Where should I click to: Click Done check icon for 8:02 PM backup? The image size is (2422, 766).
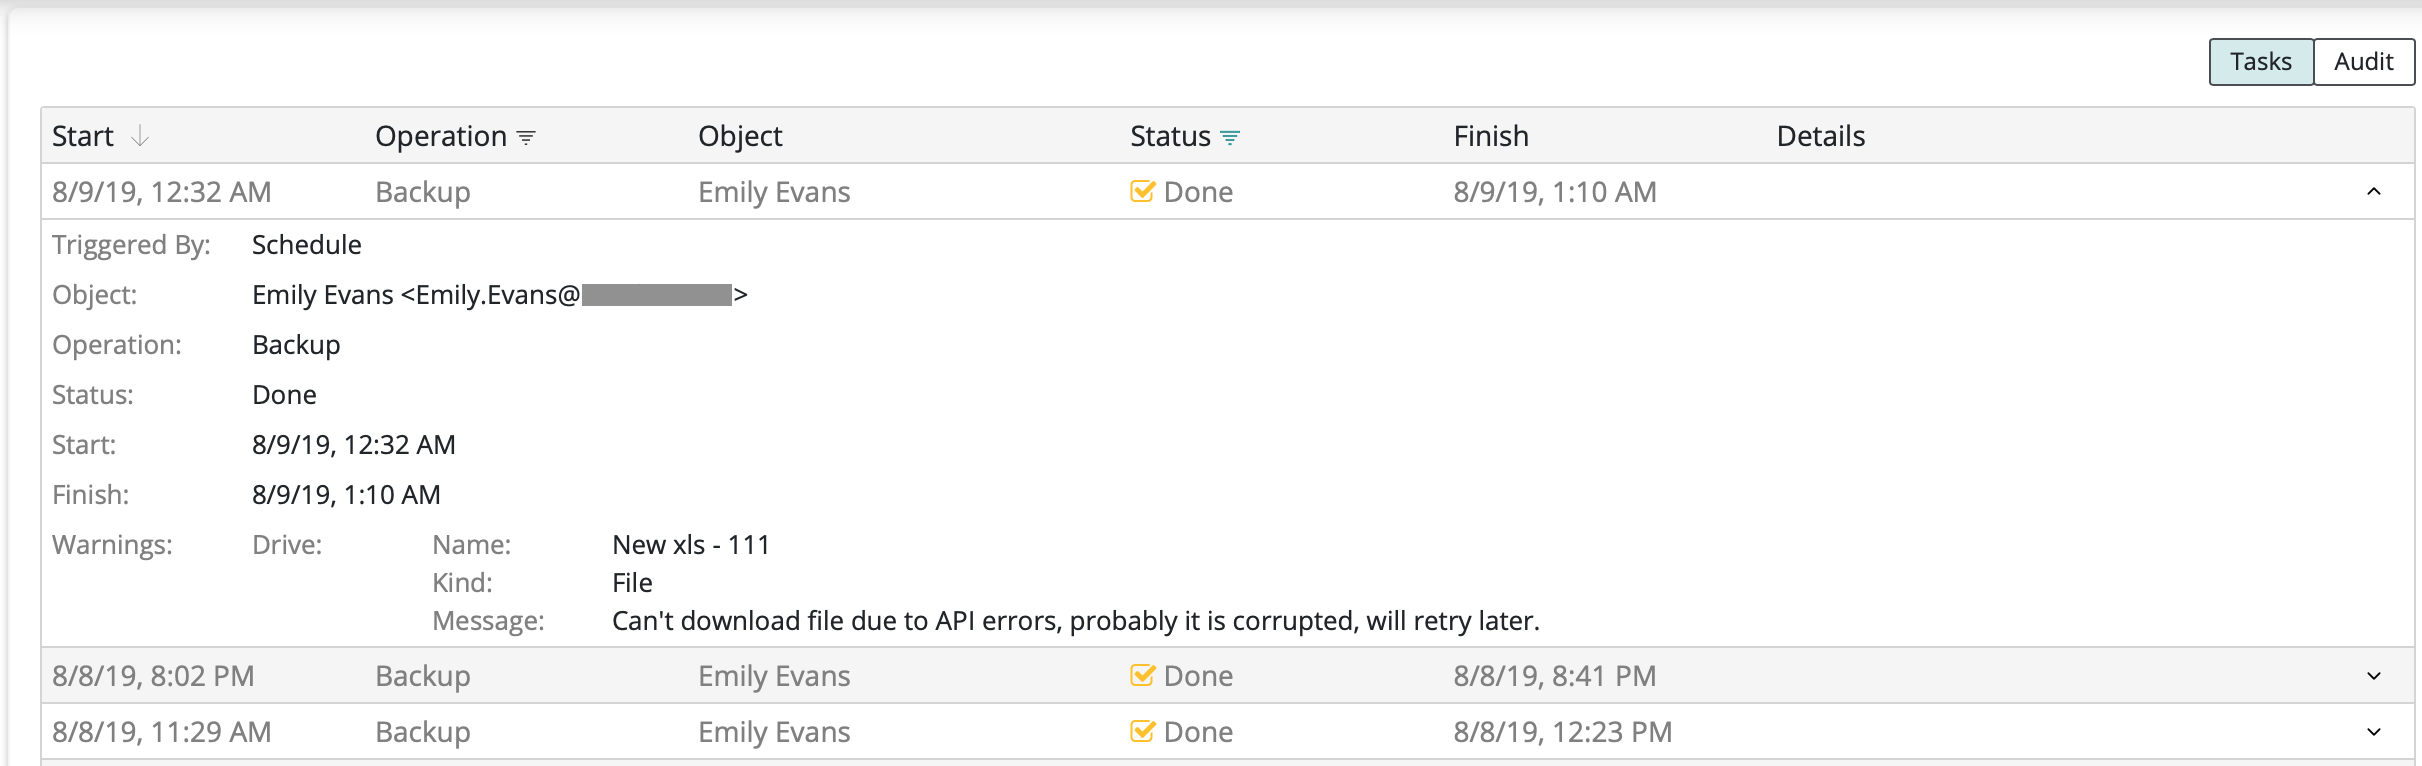pos(1142,675)
